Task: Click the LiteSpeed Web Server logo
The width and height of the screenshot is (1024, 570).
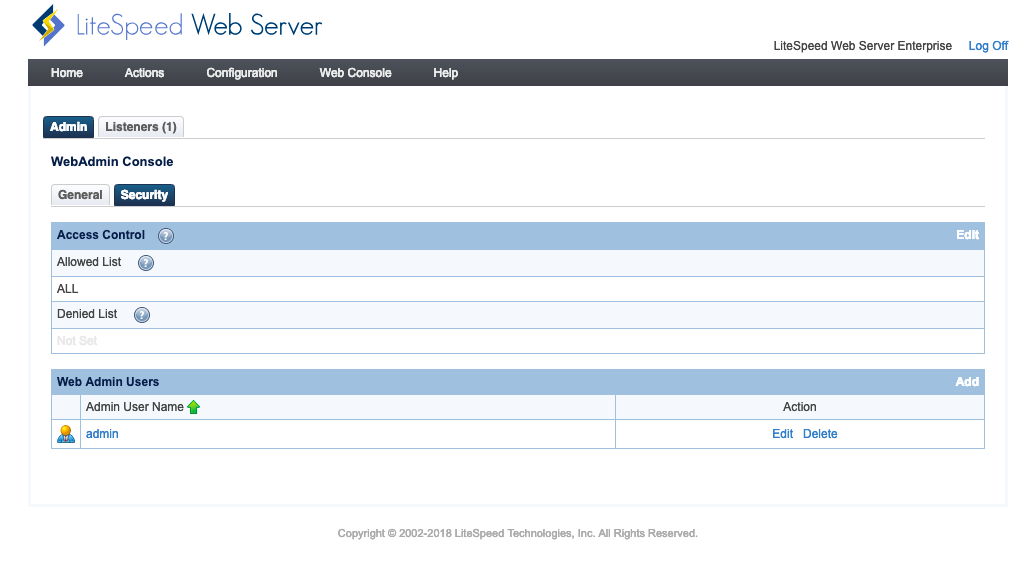Action: coord(177,25)
